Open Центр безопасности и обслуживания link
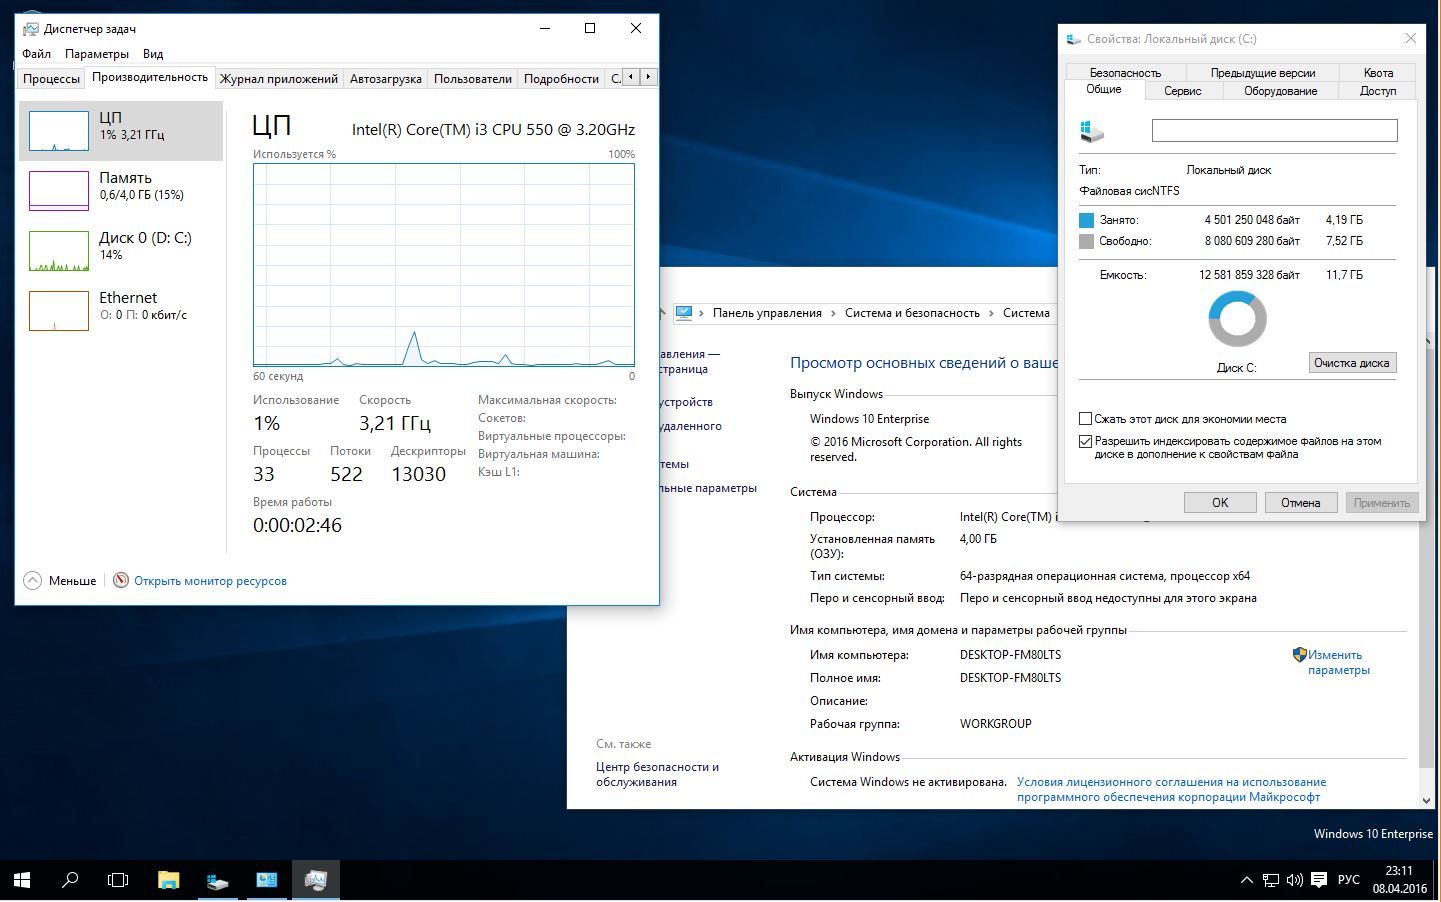Viewport: 1441px width, 902px height. pos(657,774)
